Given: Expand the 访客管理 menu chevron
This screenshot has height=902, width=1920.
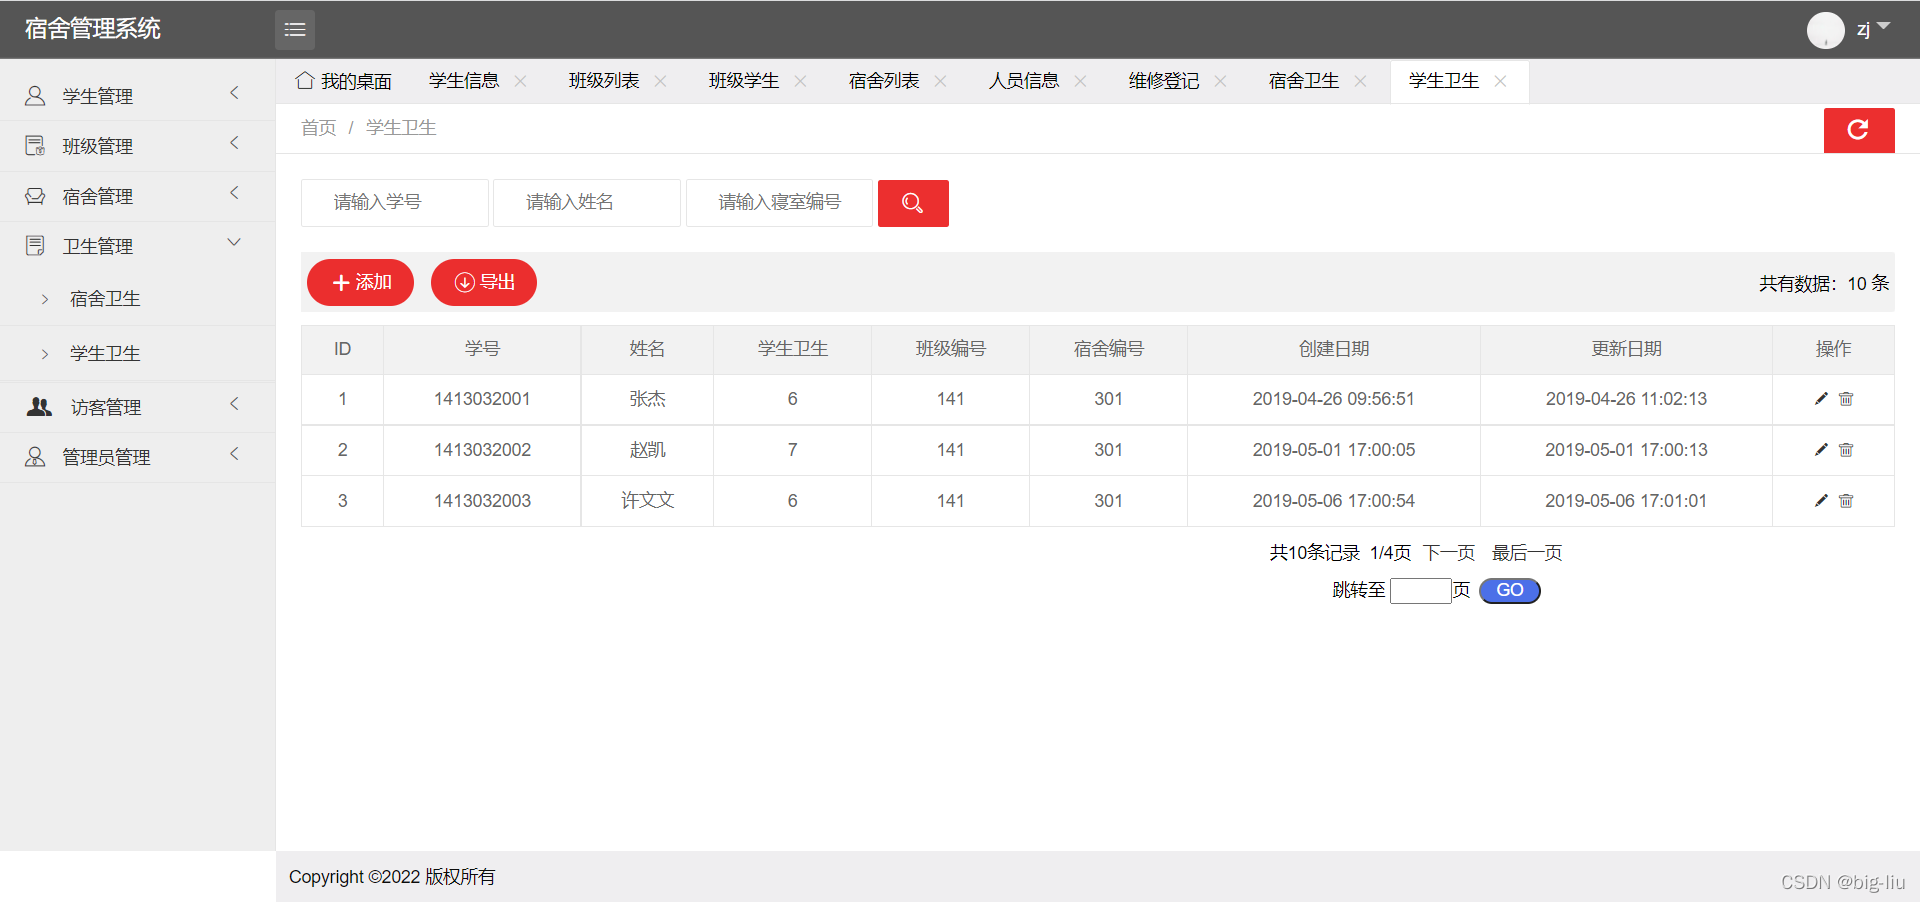Looking at the screenshot, I should tap(234, 404).
